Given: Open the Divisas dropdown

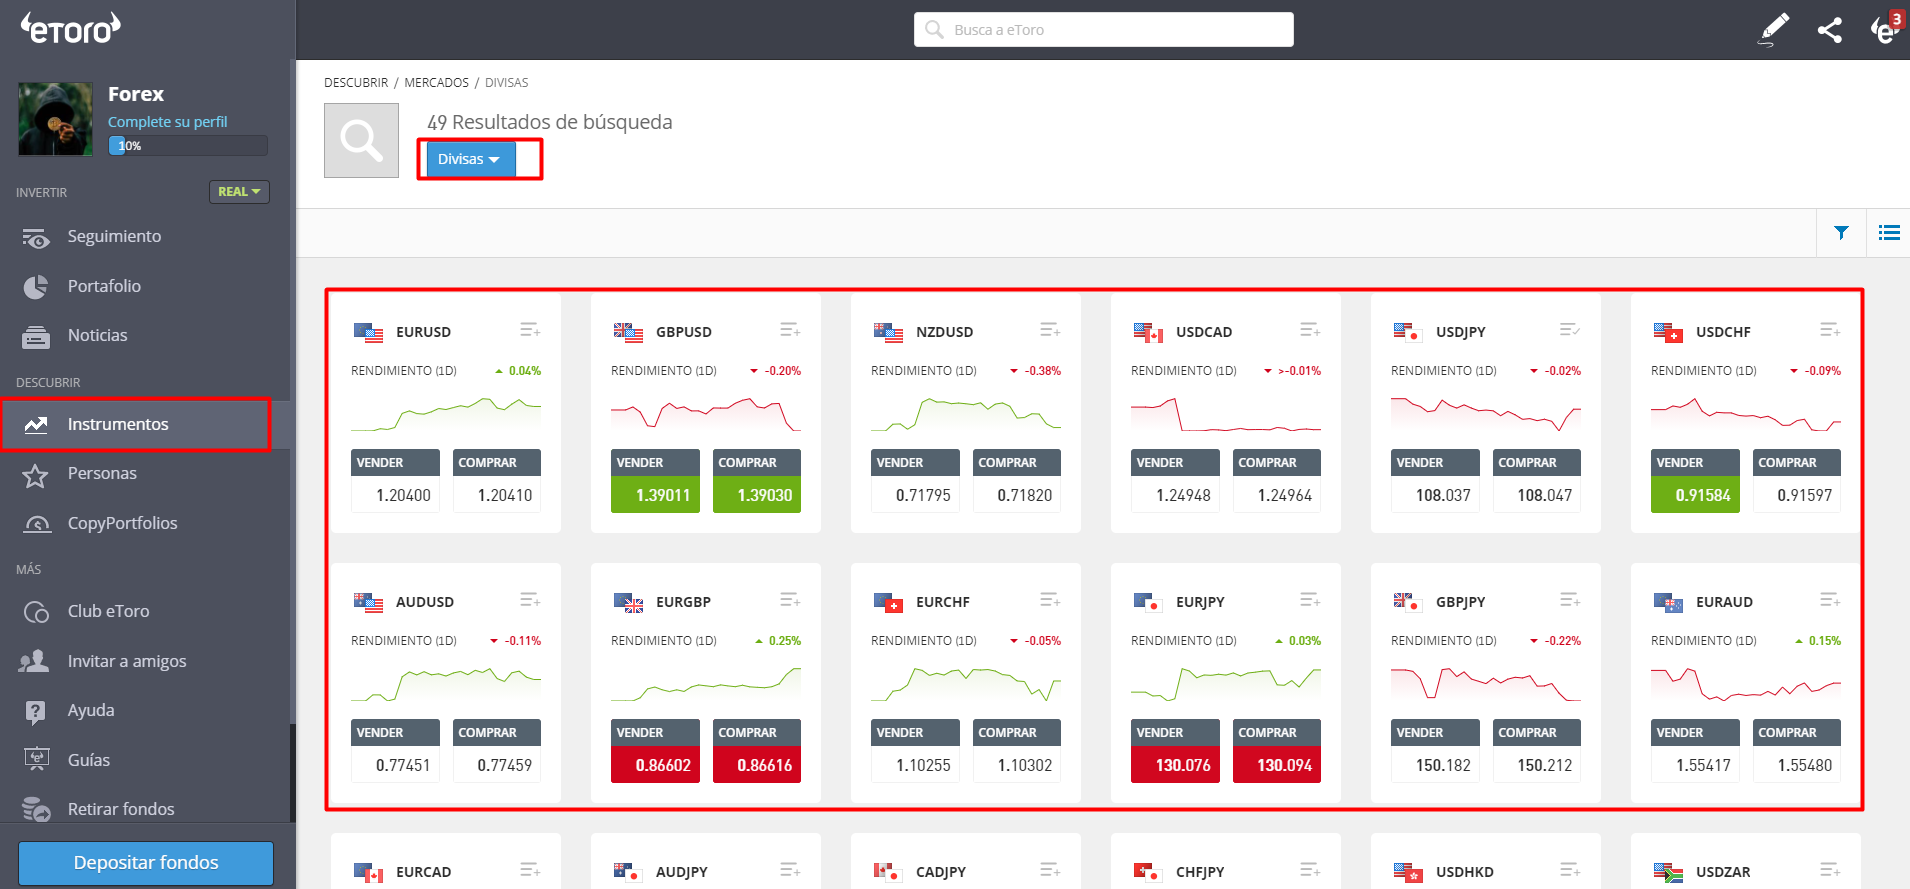Looking at the screenshot, I should (470, 159).
